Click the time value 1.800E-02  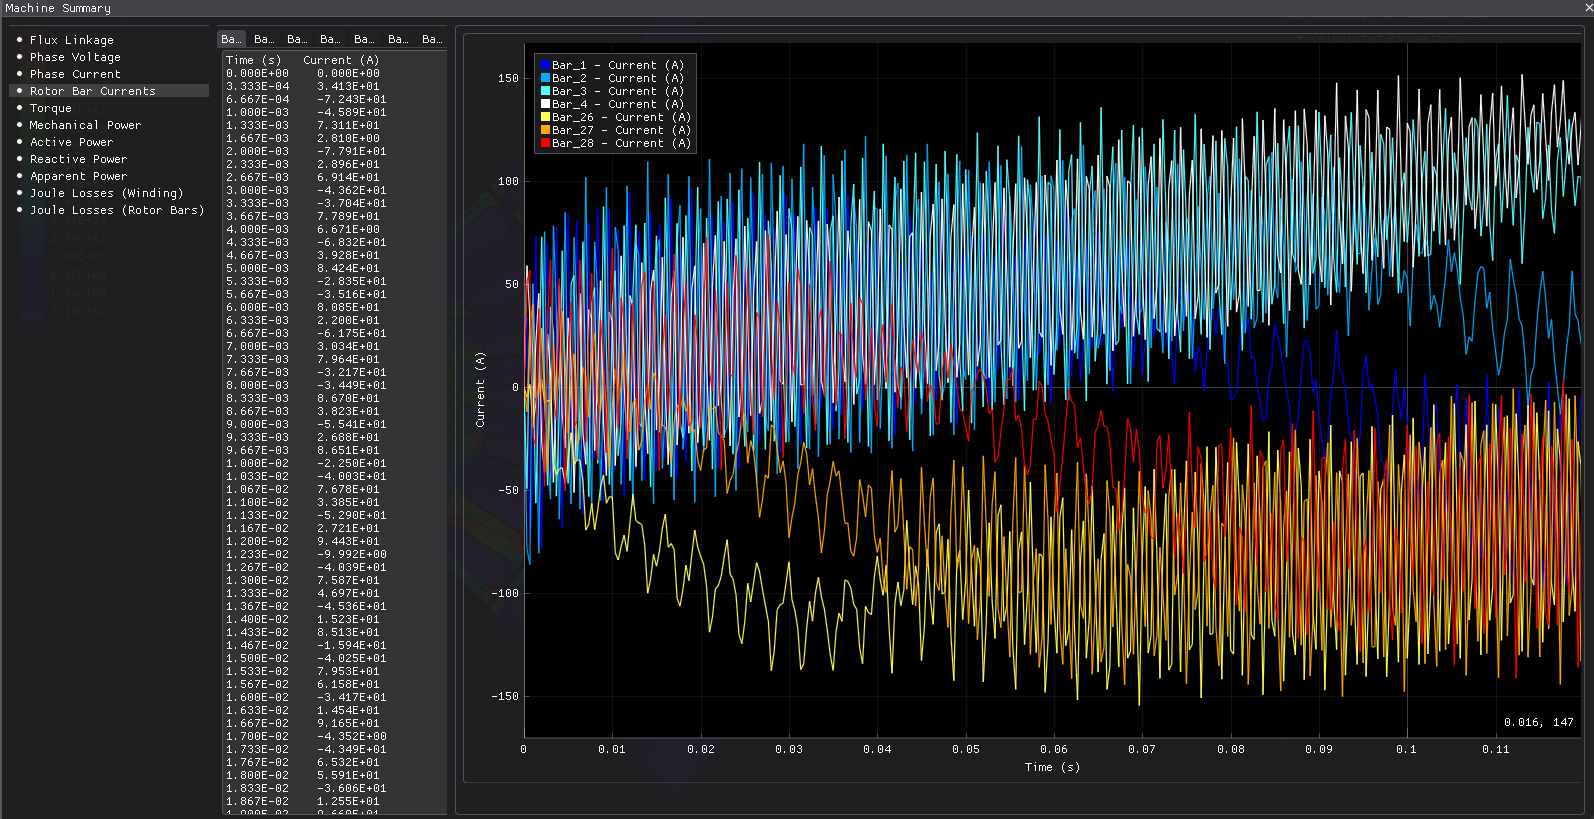coord(257,775)
